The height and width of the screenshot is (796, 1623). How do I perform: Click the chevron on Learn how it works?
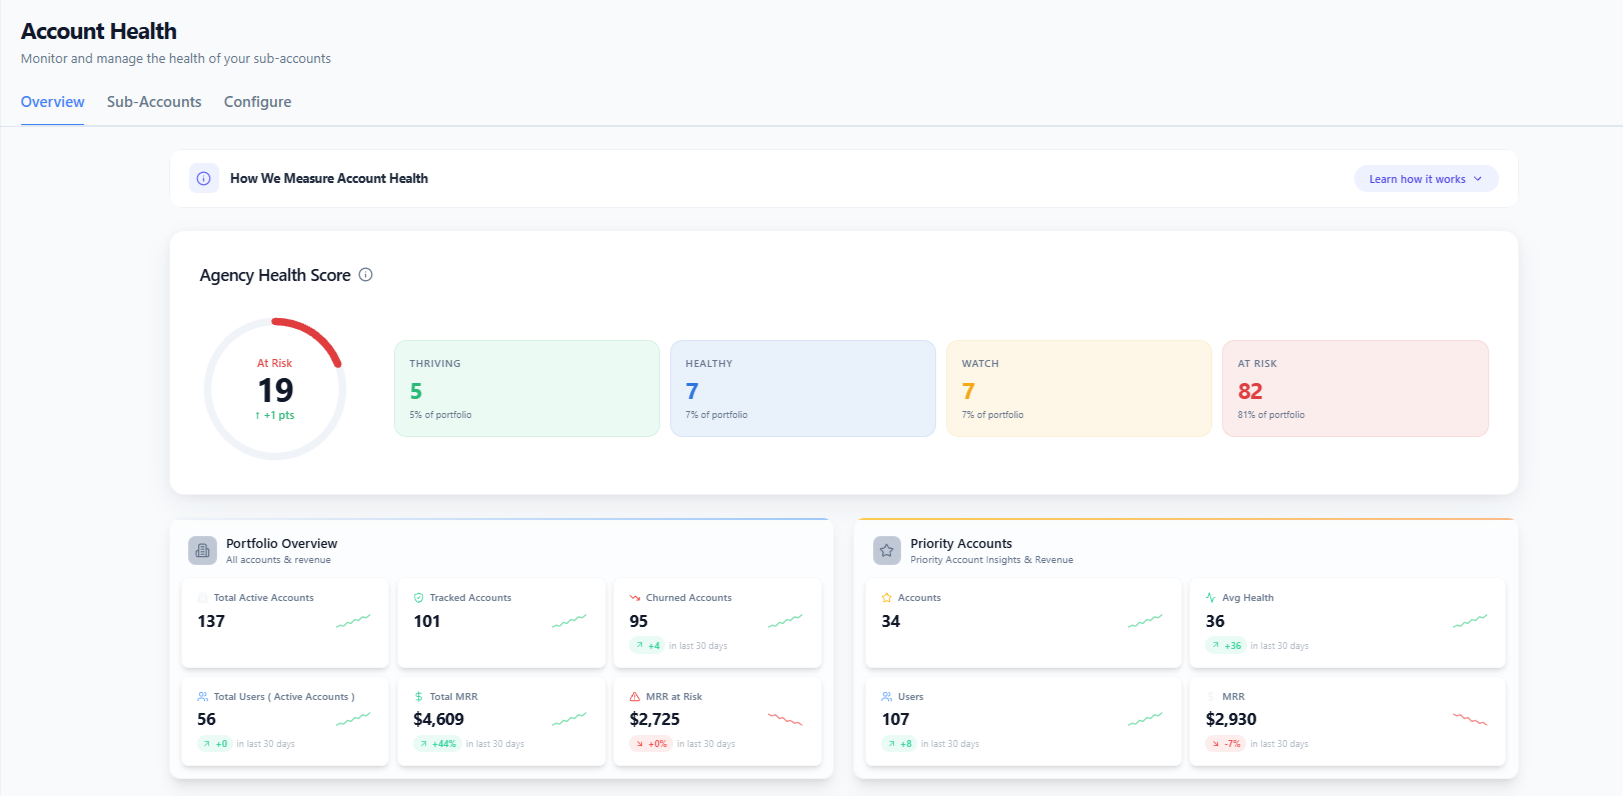tap(1478, 179)
